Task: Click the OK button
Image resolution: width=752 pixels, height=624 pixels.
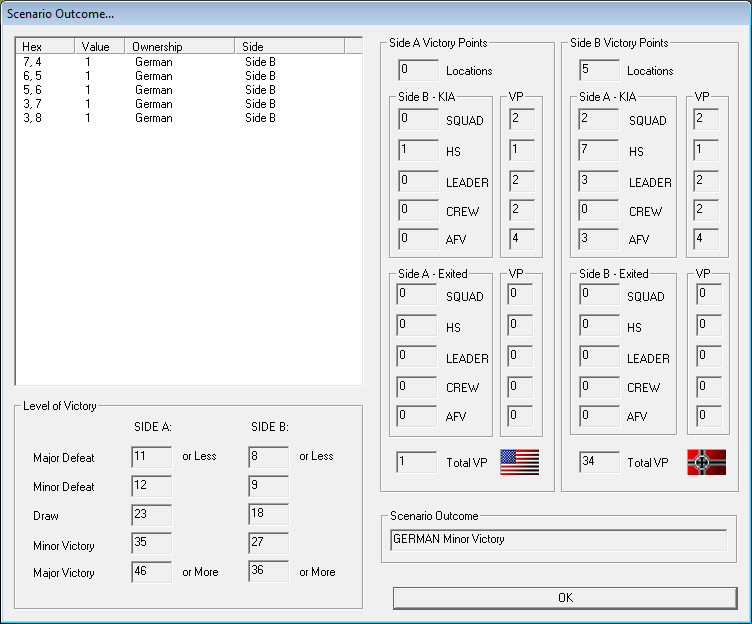Action: [x=565, y=598]
